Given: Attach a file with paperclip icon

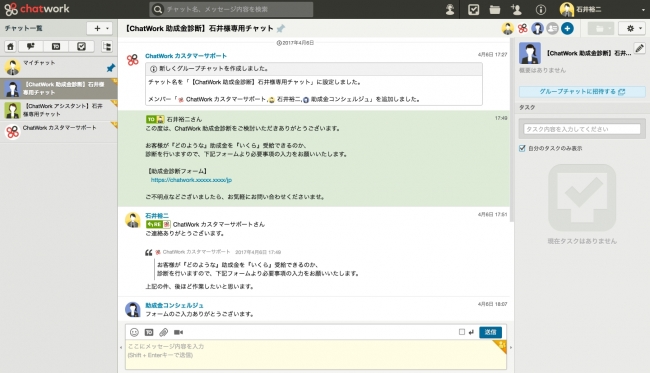Looking at the screenshot, I should [x=164, y=332].
